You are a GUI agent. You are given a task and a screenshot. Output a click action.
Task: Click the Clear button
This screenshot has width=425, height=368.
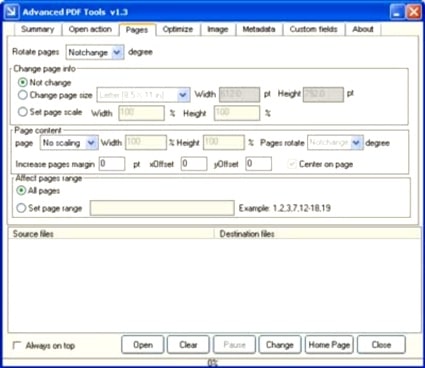click(188, 345)
